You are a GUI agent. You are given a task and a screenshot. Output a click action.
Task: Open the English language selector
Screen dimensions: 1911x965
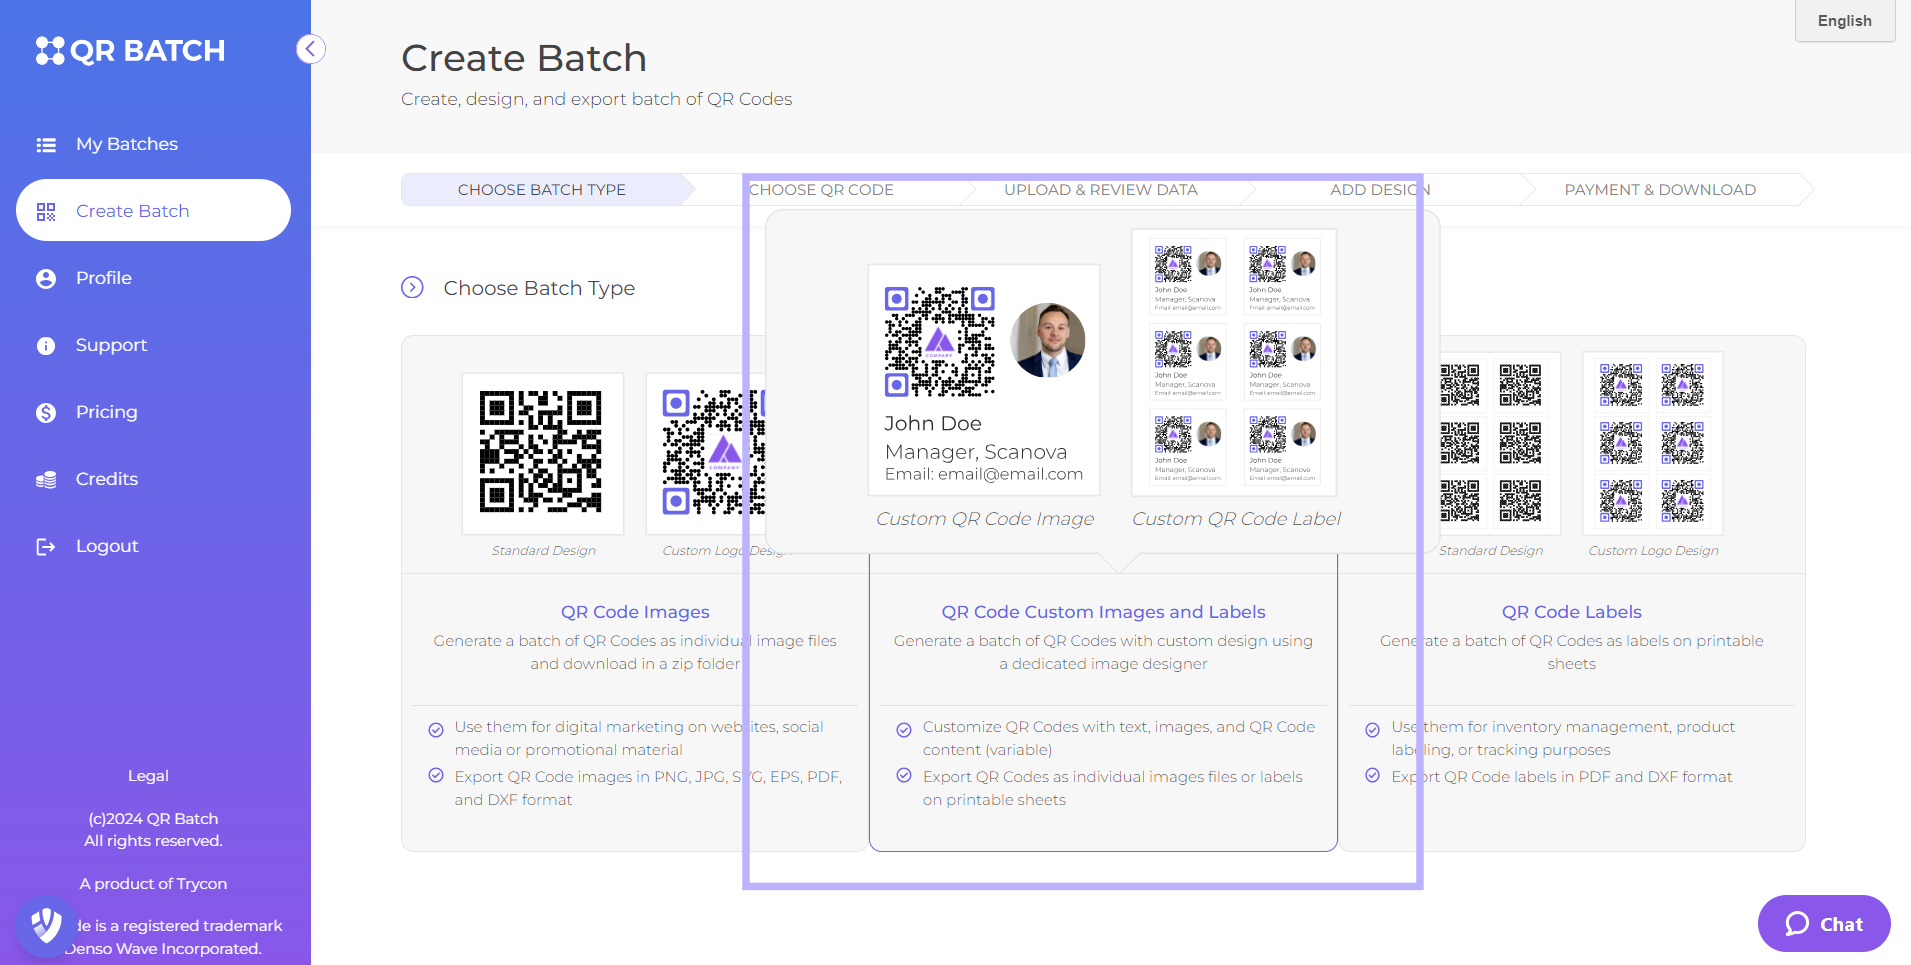tap(1844, 21)
